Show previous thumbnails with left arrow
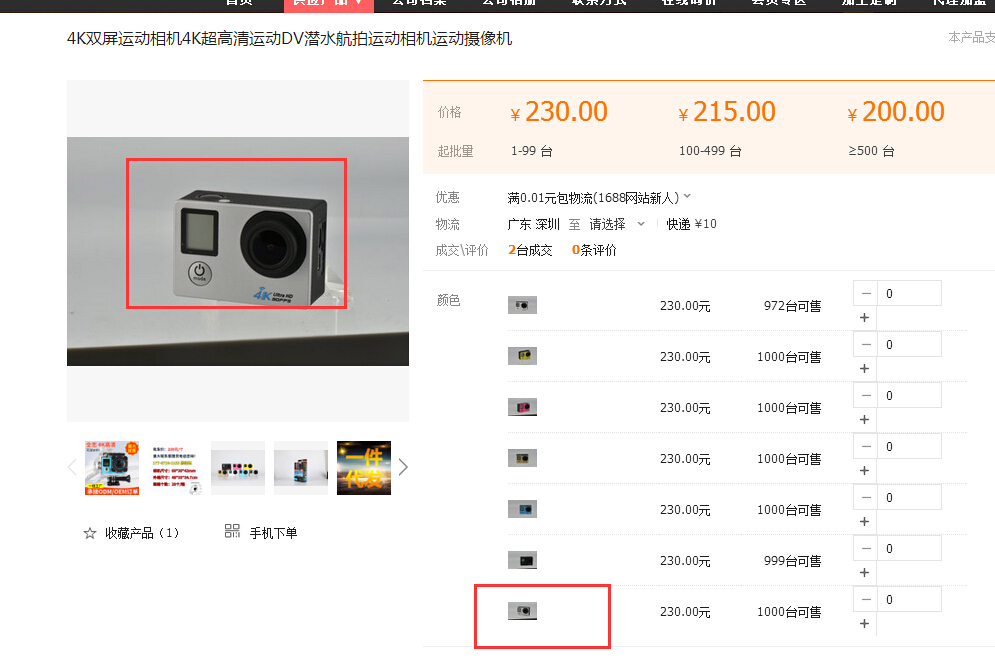The width and height of the screenshot is (995, 665). (x=72, y=468)
